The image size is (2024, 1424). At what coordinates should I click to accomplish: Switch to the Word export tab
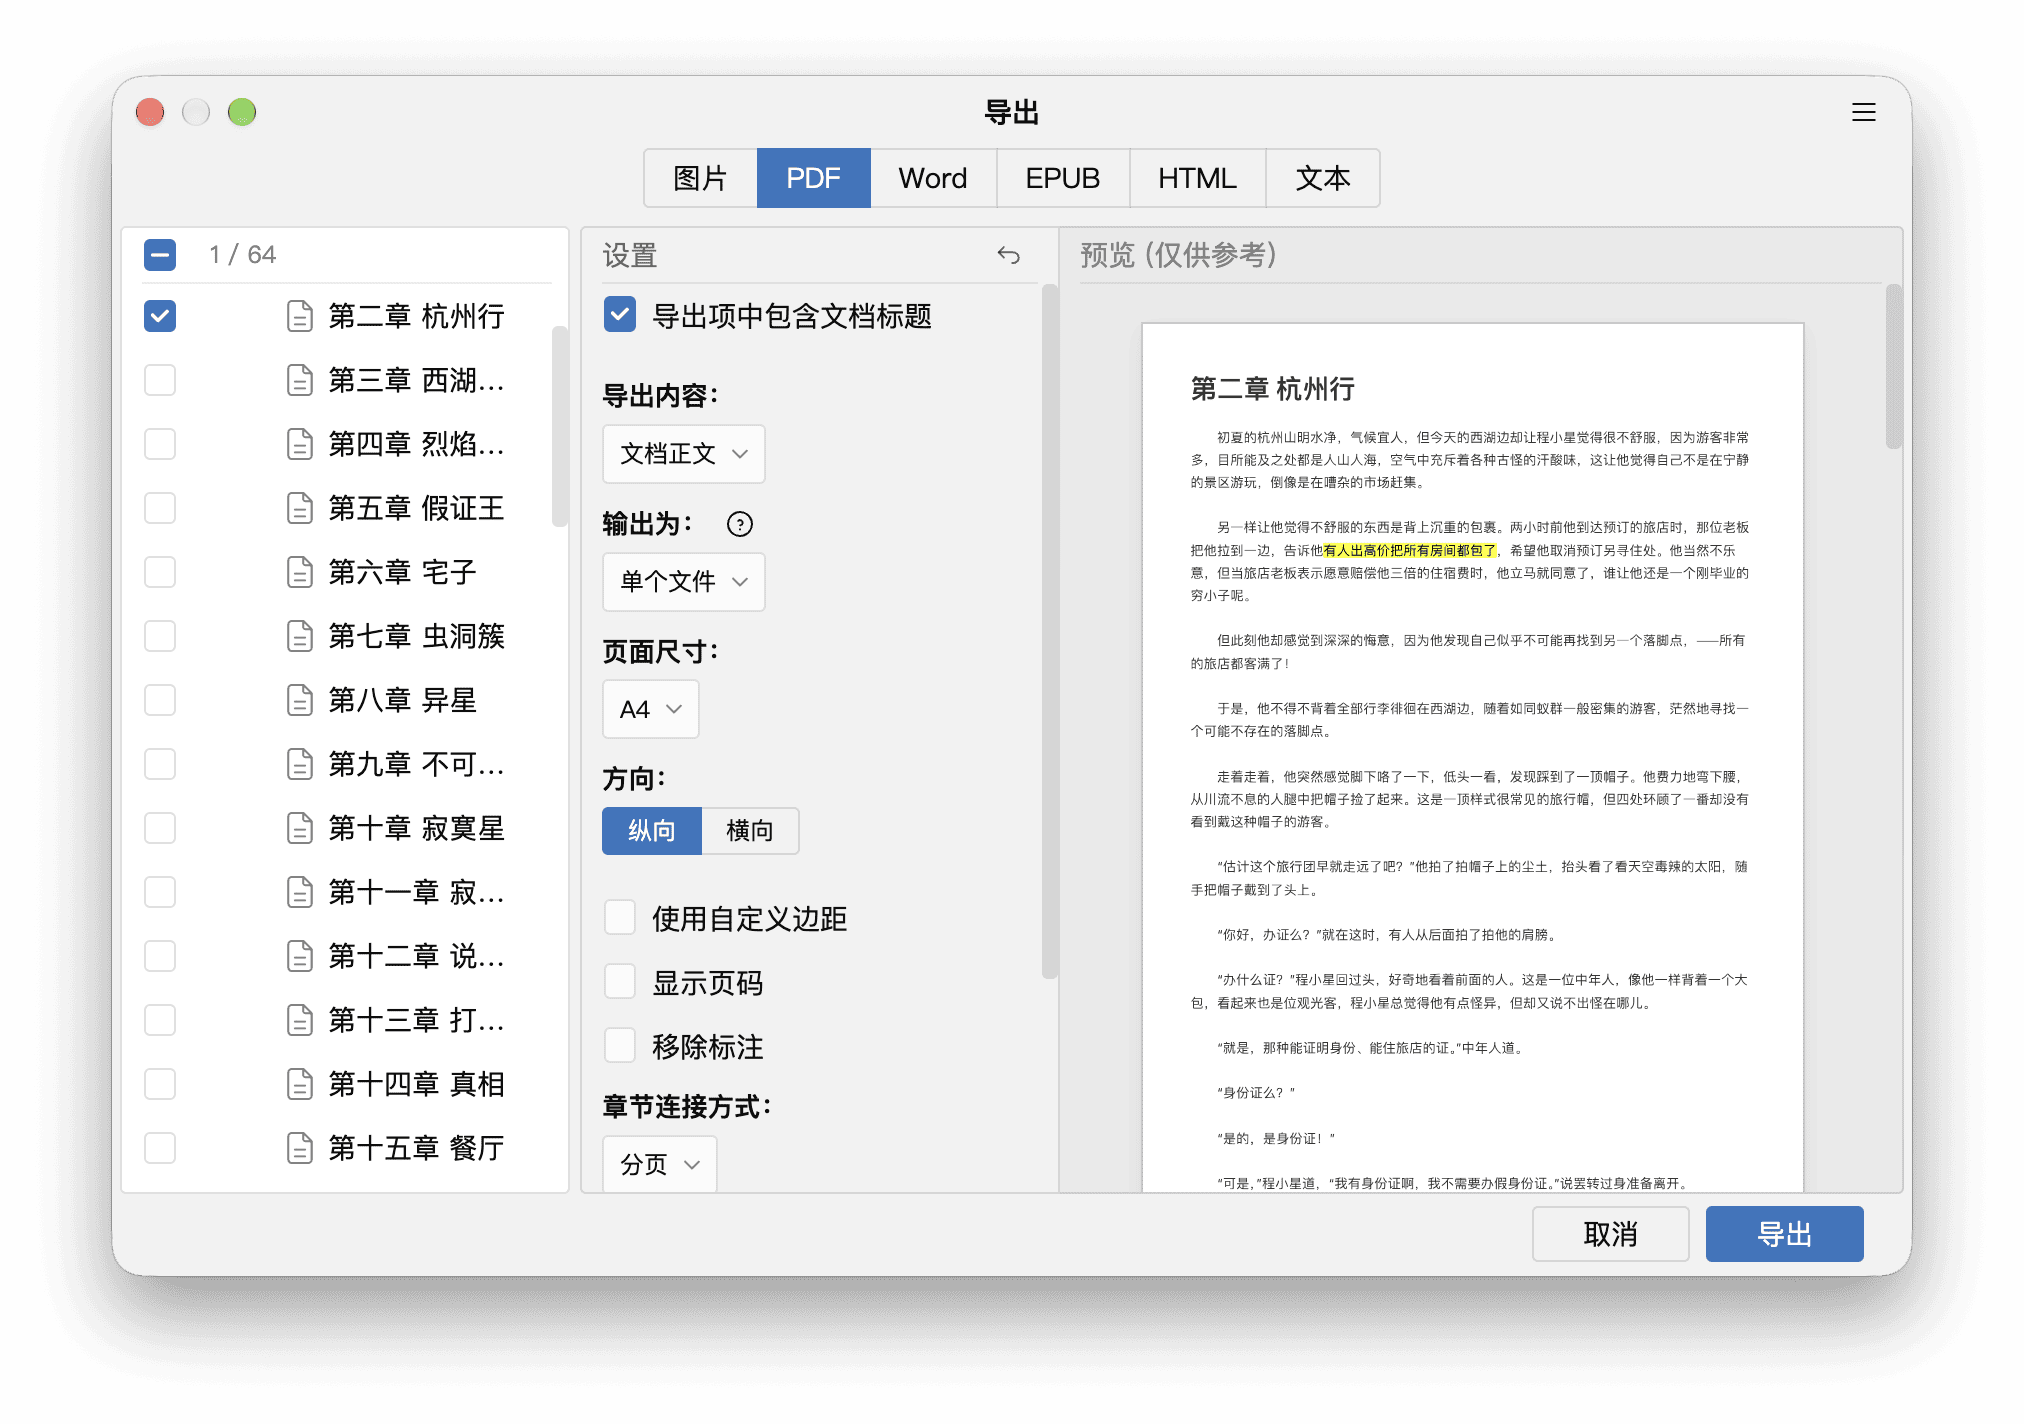coord(933,178)
